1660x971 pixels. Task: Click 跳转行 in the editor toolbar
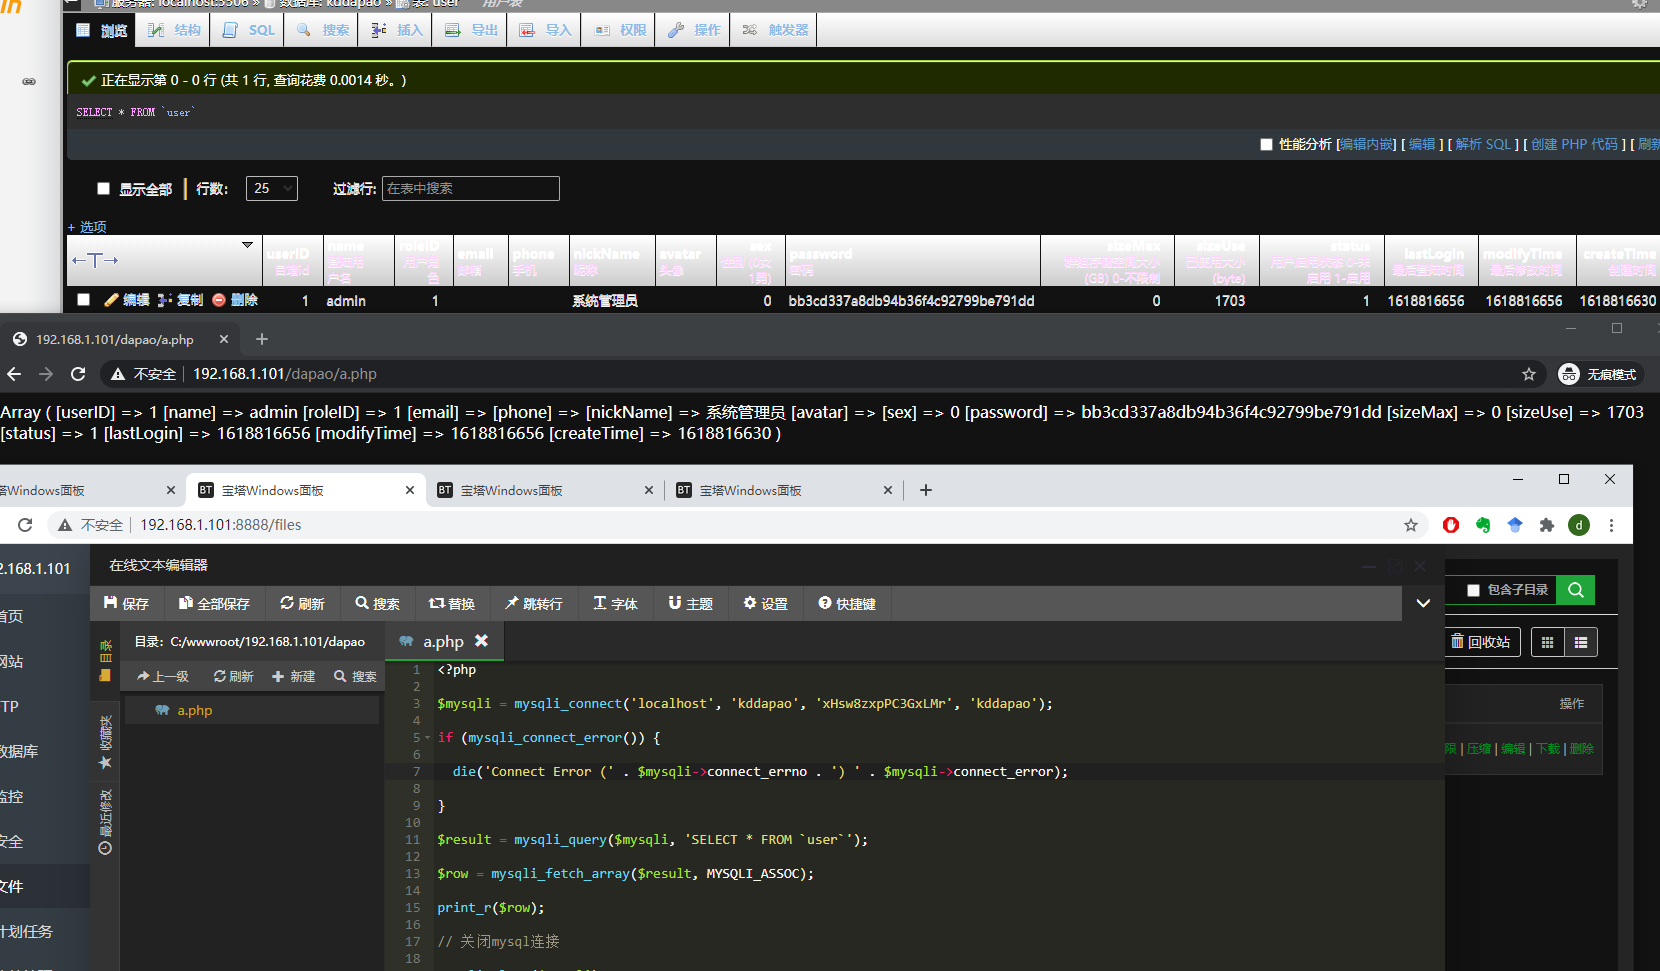[534, 603]
